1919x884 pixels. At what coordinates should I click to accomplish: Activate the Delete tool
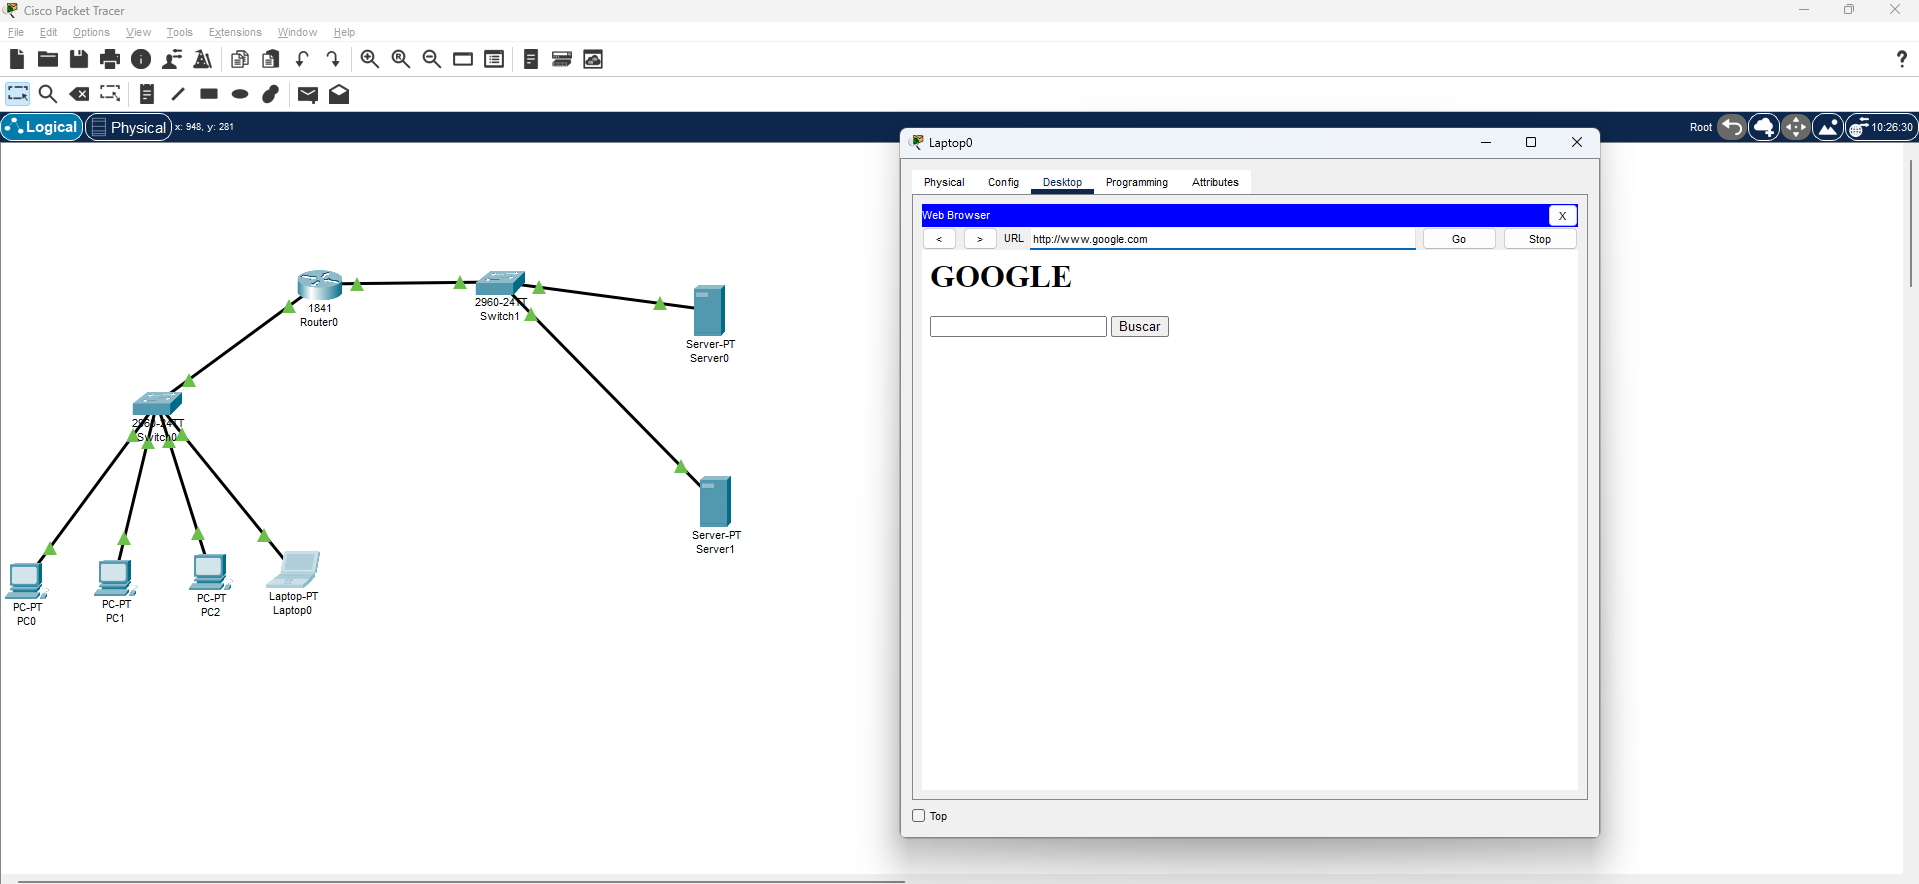pyautogui.click(x=79, y=94)
